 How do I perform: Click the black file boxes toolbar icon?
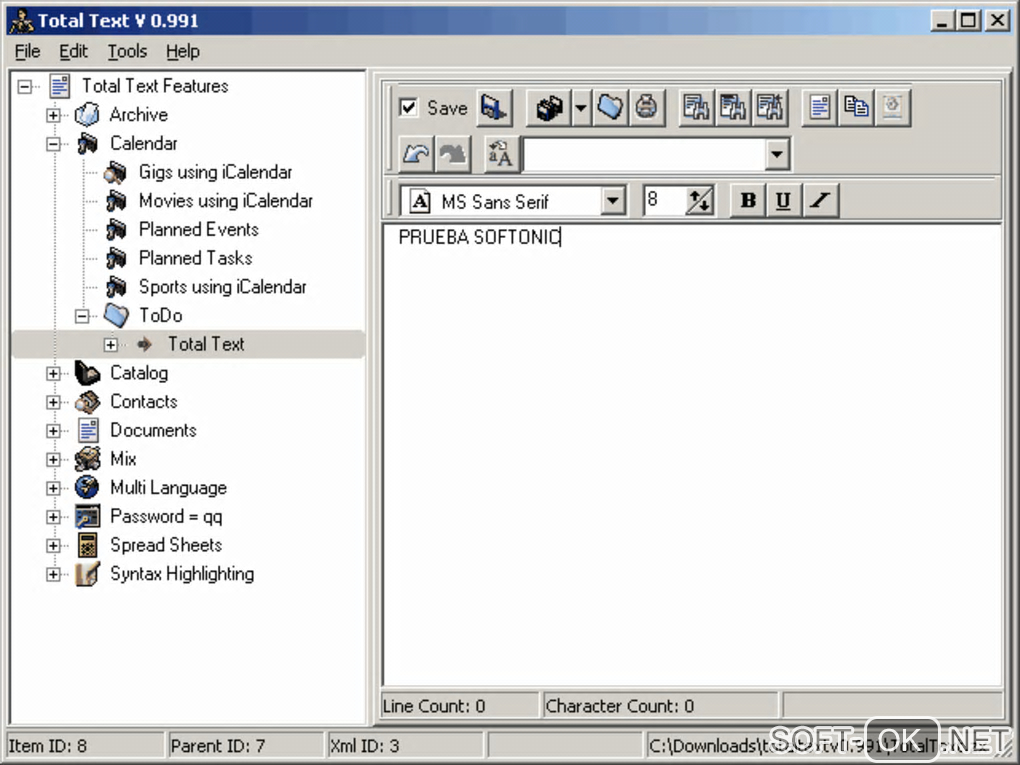coord(549,107)
